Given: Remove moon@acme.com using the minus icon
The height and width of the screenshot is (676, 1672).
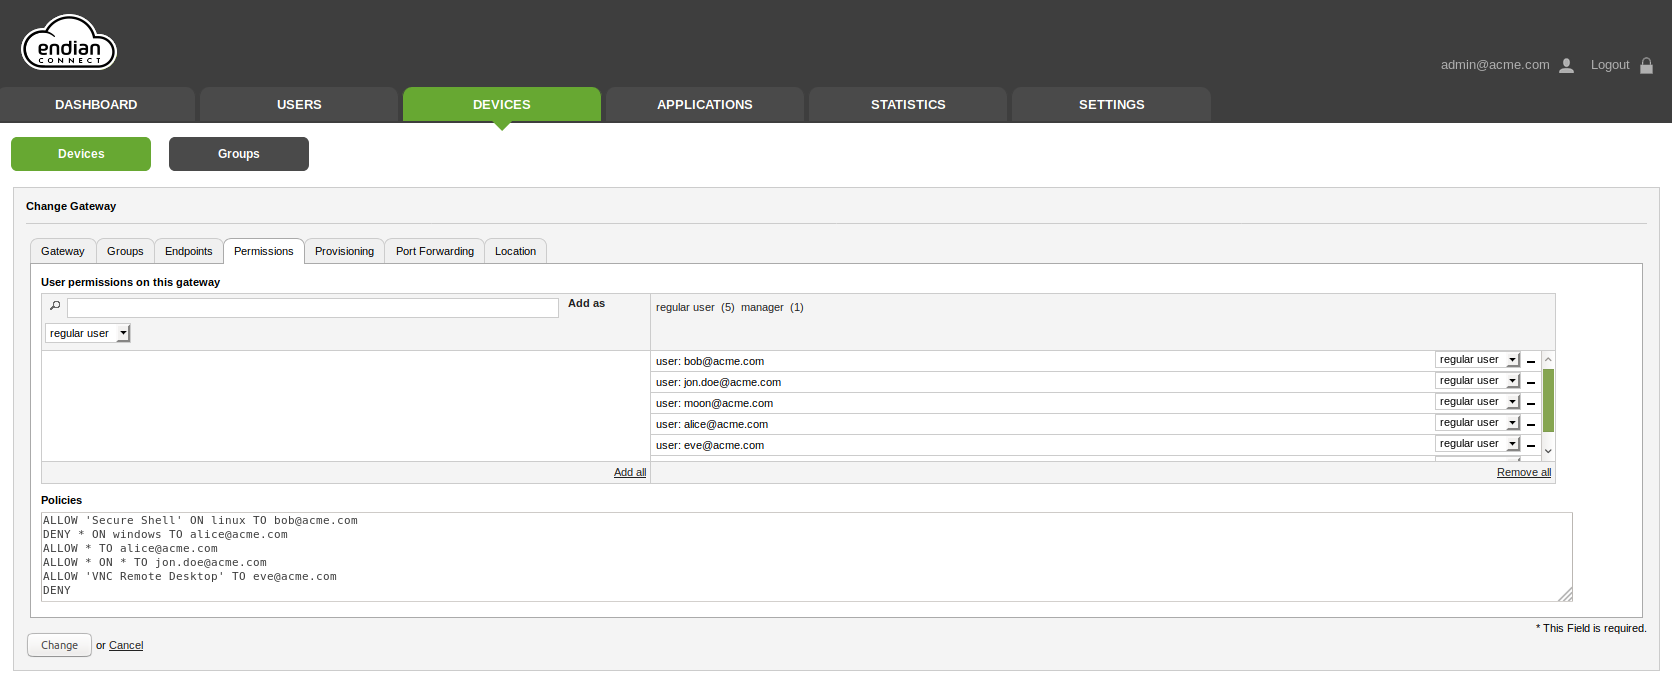Looking at the screenshot, I should 1530,403.
